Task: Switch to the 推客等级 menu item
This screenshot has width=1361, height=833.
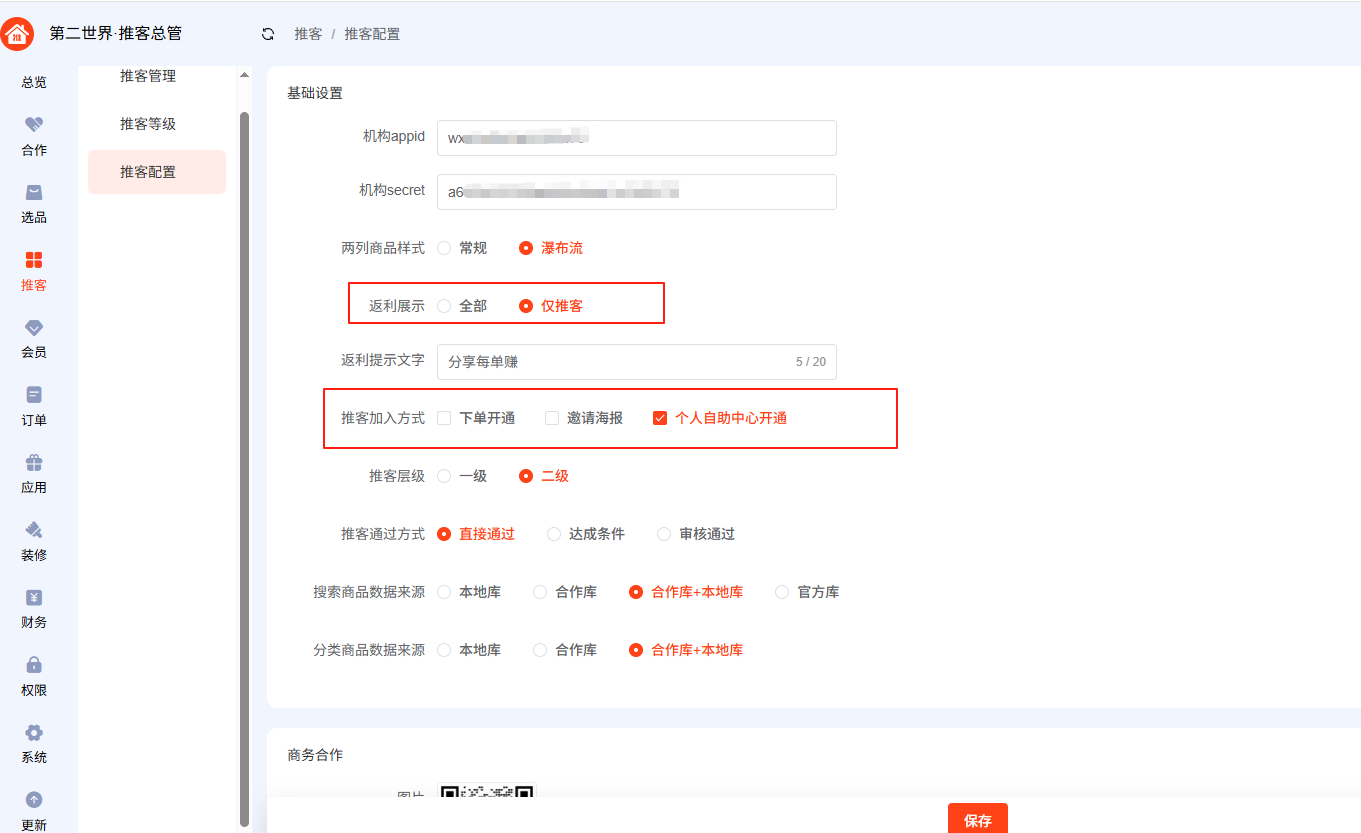Action: (148, 124)
